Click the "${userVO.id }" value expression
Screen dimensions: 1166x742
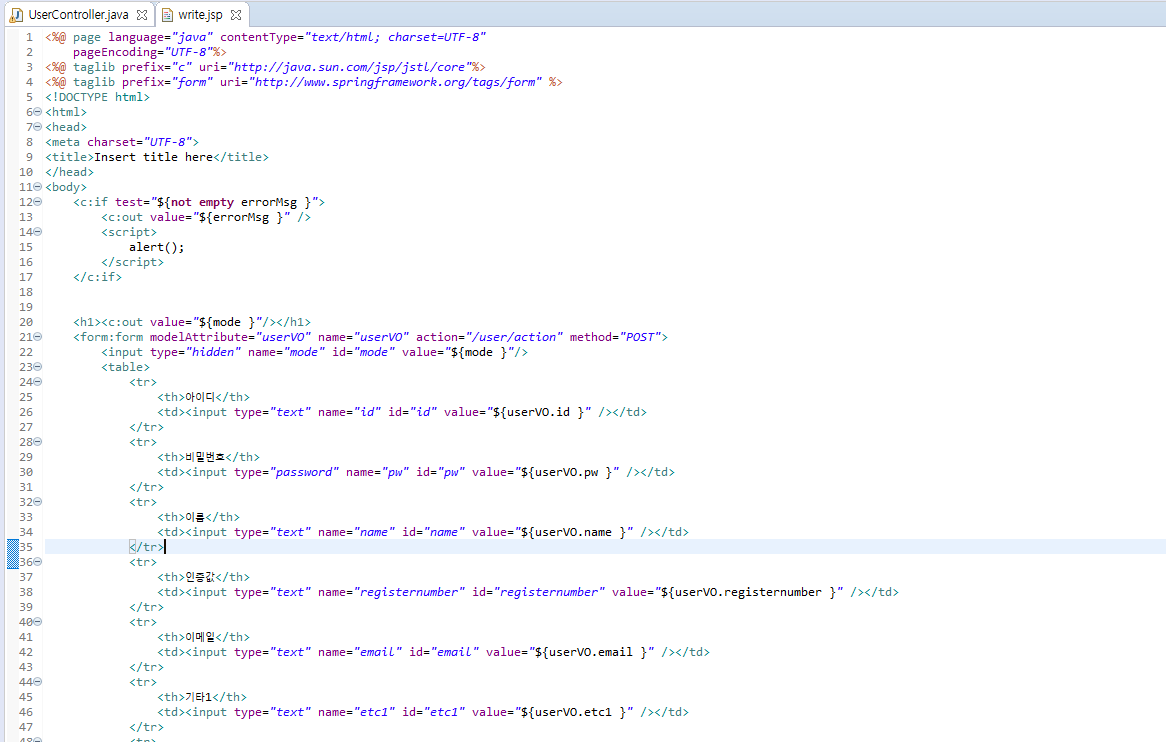point(539,412)
